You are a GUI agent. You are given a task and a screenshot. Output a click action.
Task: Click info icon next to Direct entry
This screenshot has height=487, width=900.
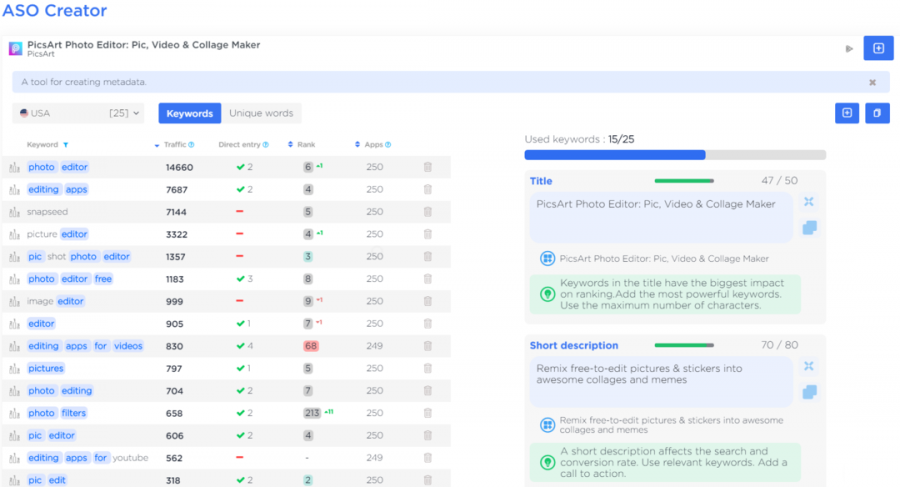pos(265,145)
